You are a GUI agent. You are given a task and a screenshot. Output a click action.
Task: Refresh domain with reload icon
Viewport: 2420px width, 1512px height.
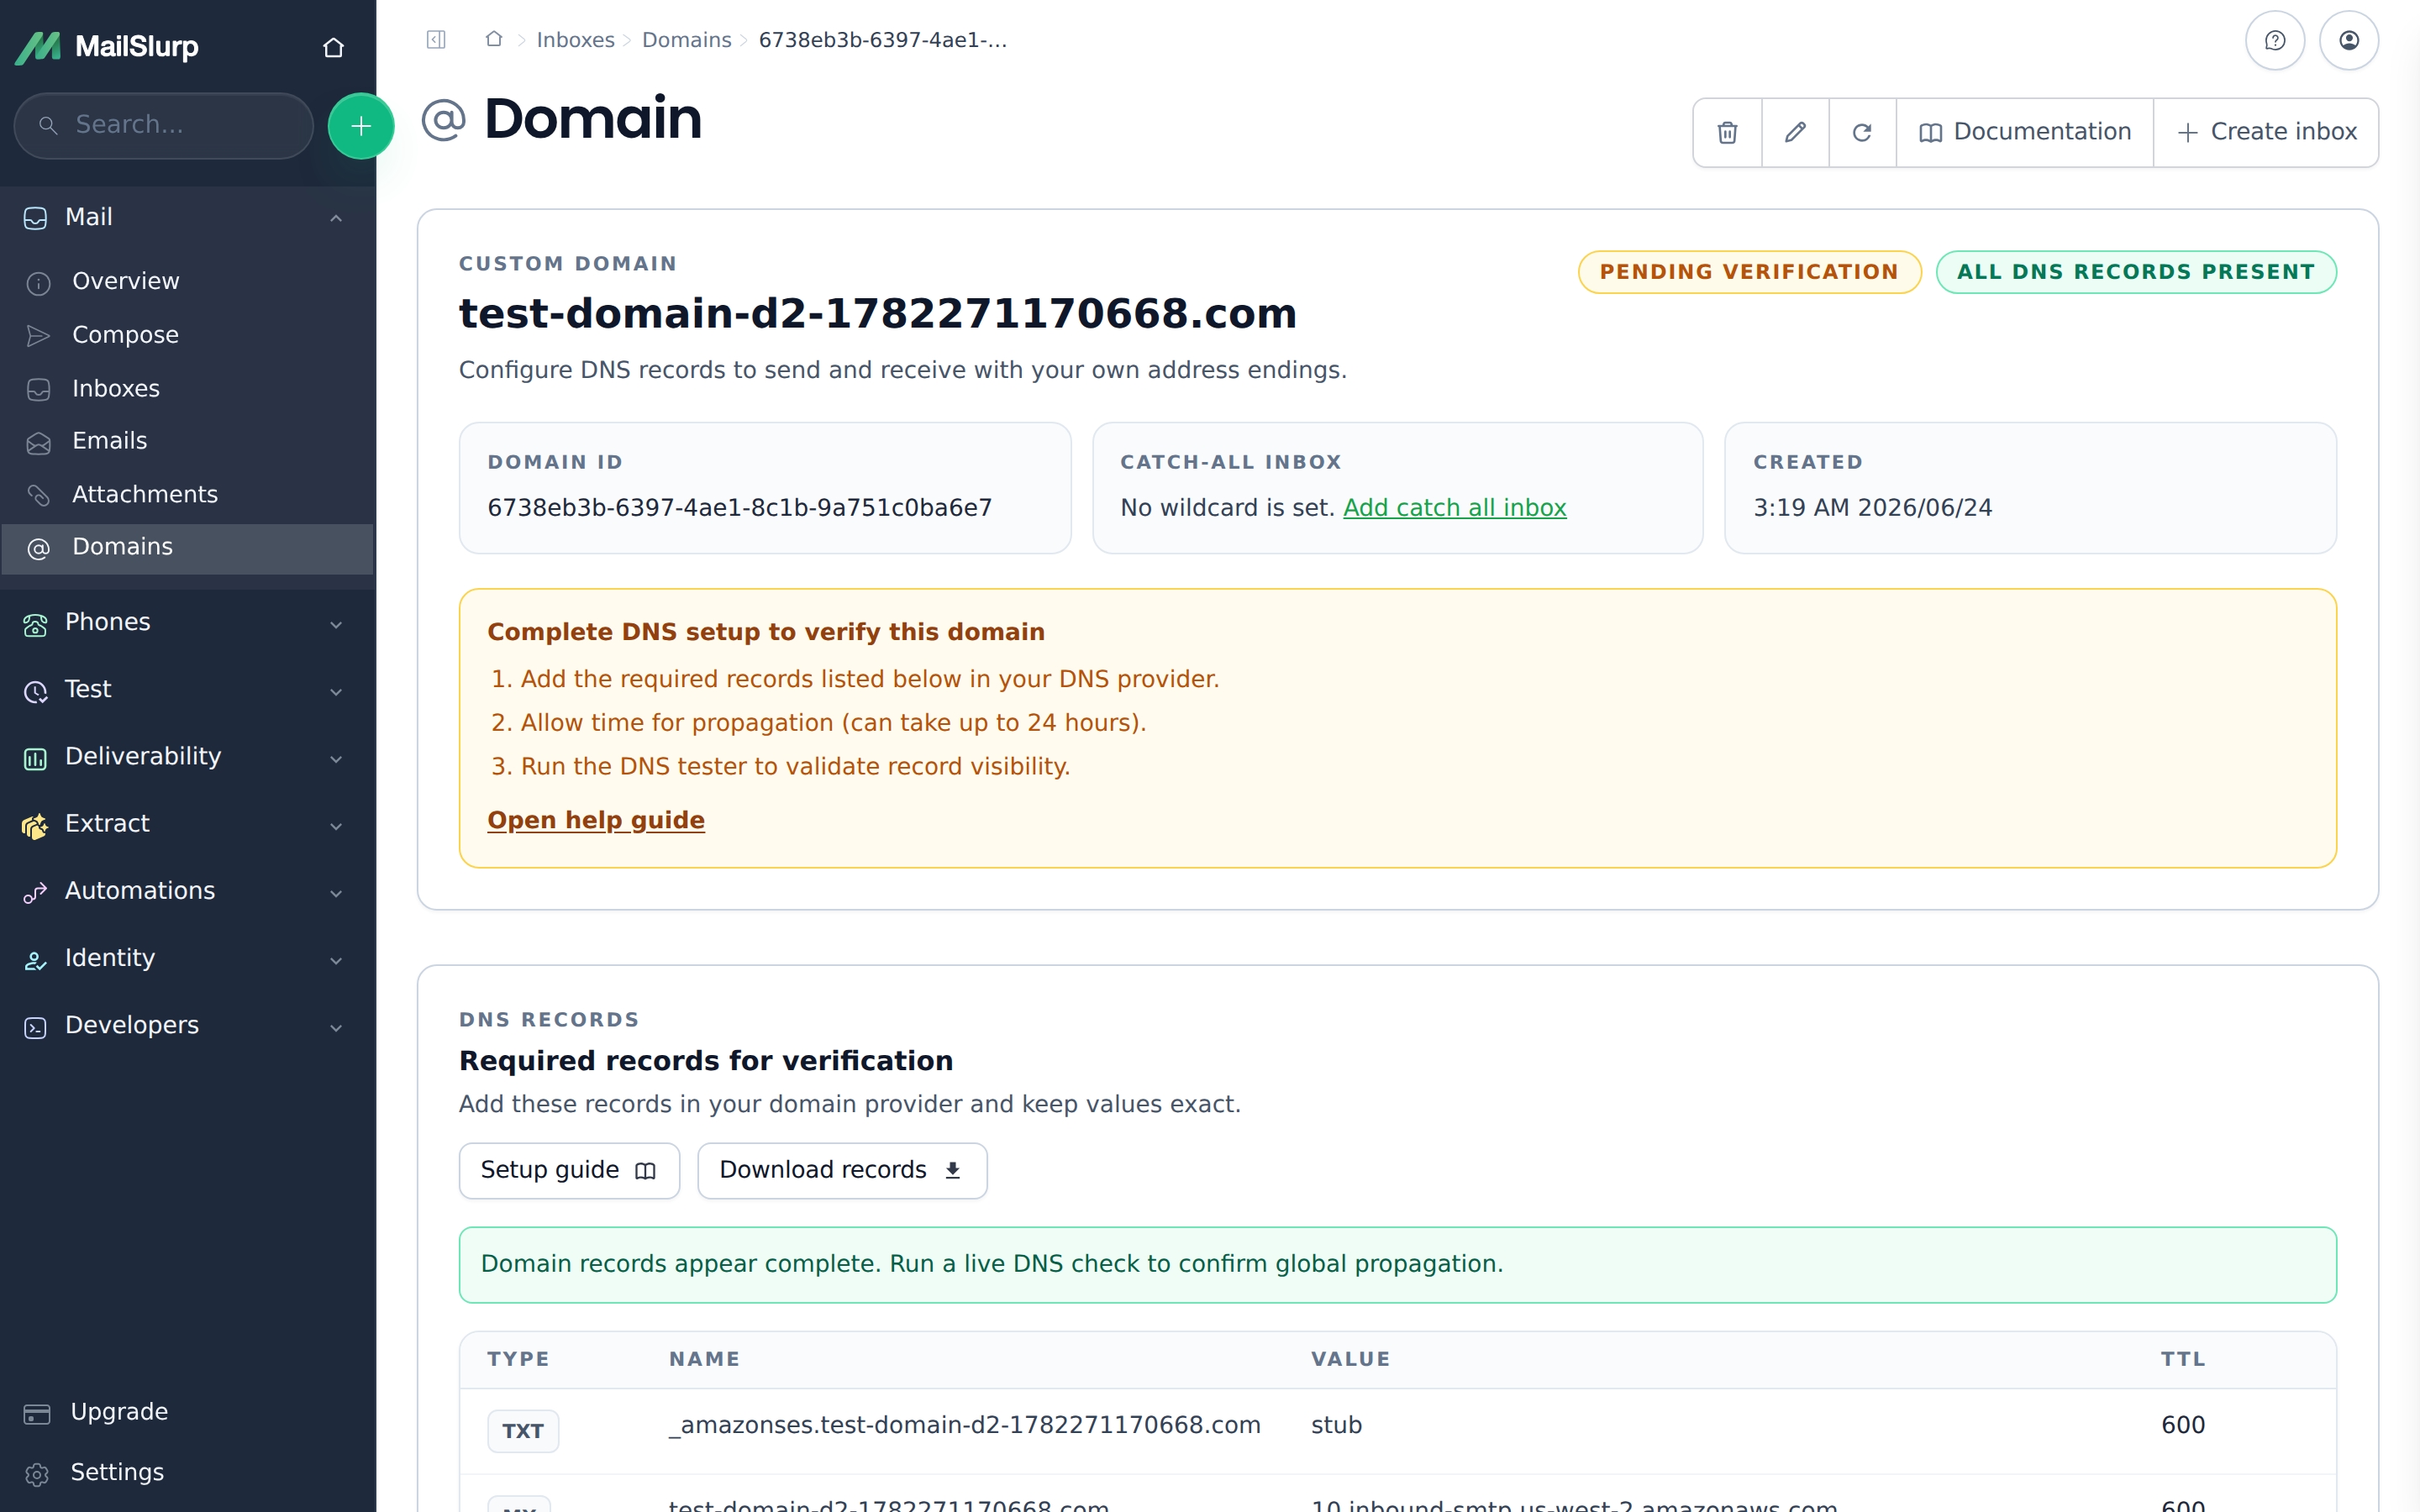(1862, 132)
